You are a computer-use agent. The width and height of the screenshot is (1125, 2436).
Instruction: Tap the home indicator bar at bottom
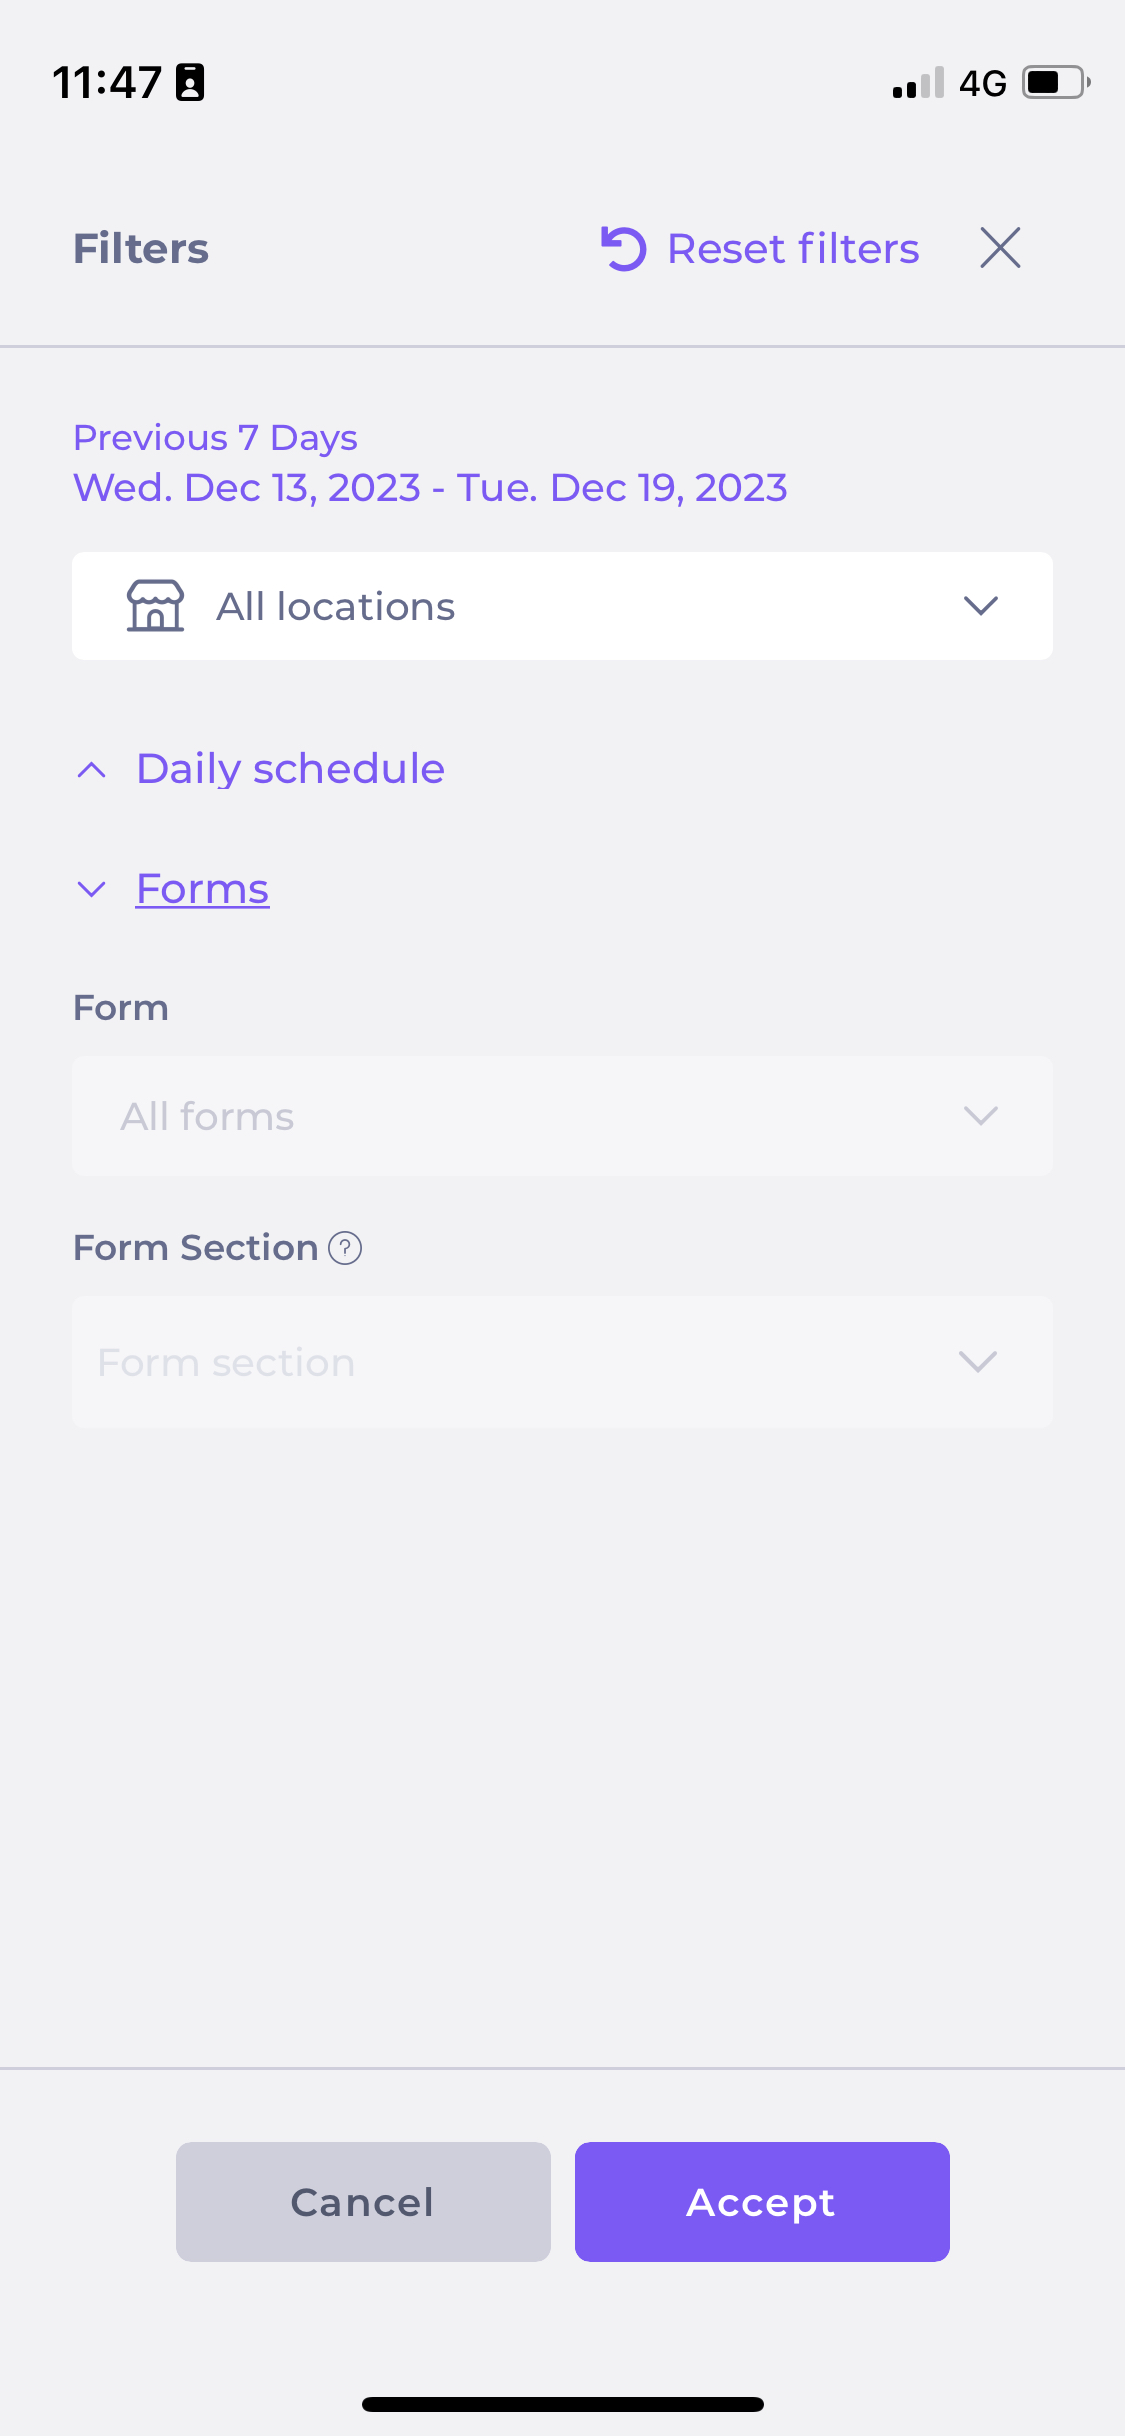pyautogui.click(x=562, y=2404)
